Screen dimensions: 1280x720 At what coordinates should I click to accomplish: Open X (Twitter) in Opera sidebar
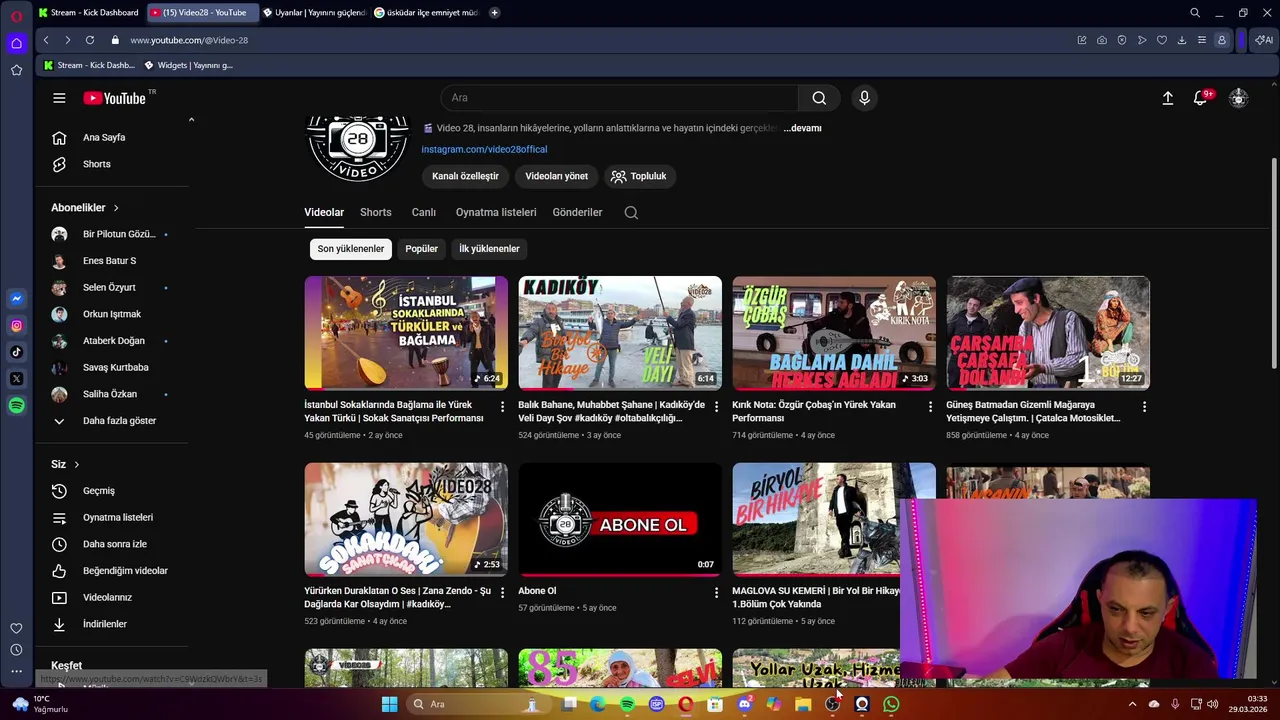[x=16, y=379]
